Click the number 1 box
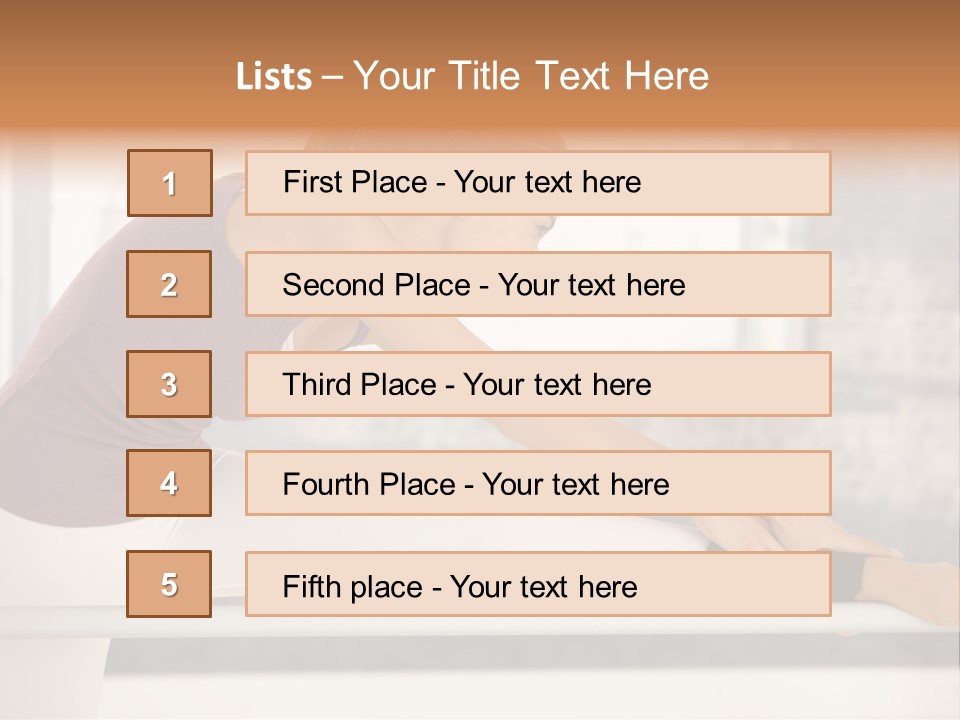The image size is (960, 720). click(x=170, y=183)
